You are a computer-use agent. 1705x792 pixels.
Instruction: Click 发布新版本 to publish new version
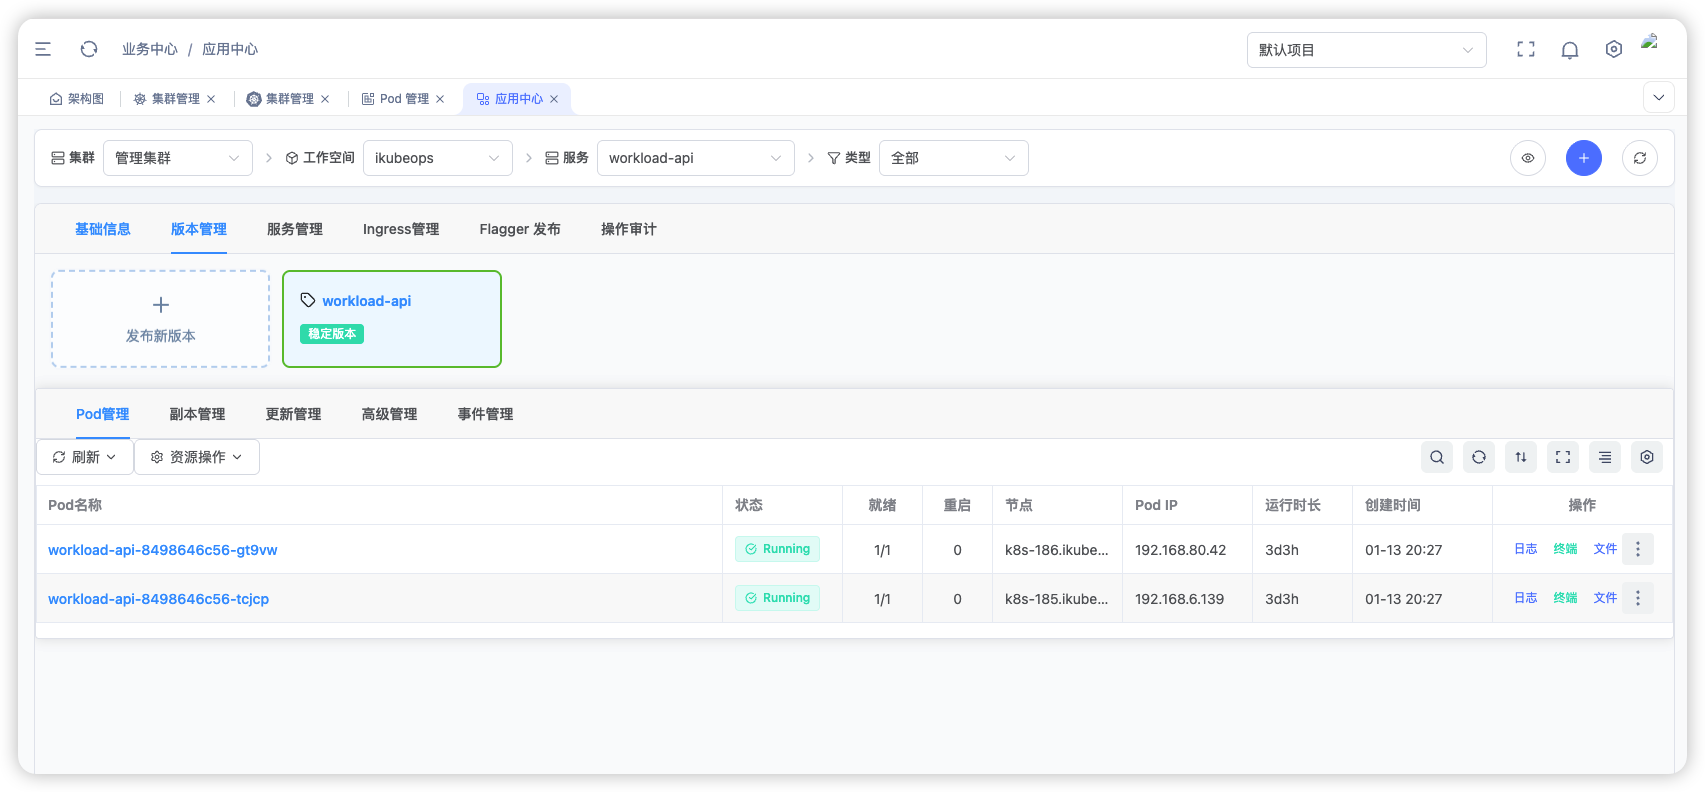[x=160, y=319]
